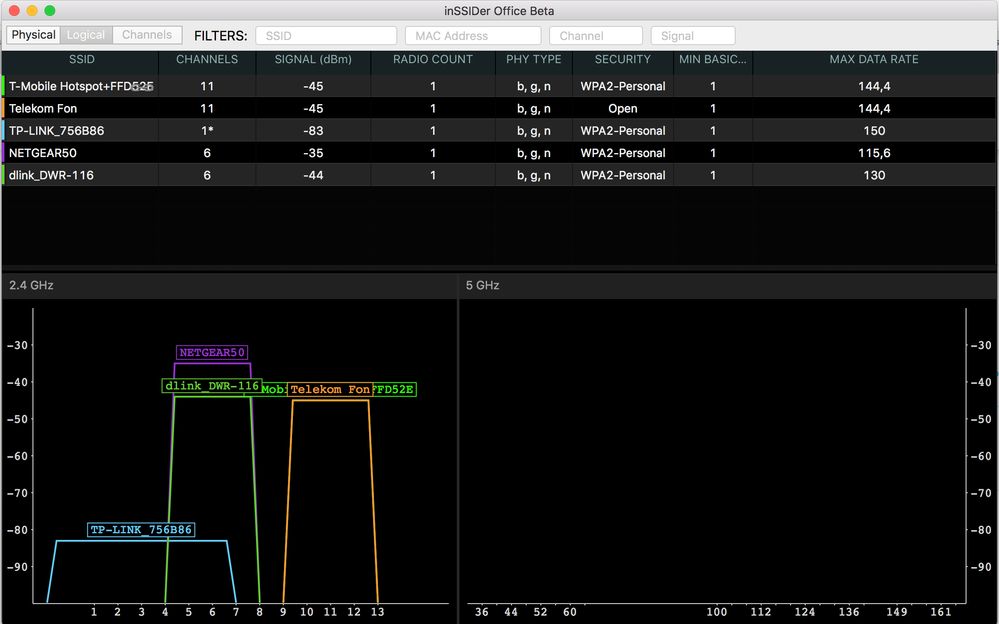Sort by RADIO COUNT column header

click(433, 59)
